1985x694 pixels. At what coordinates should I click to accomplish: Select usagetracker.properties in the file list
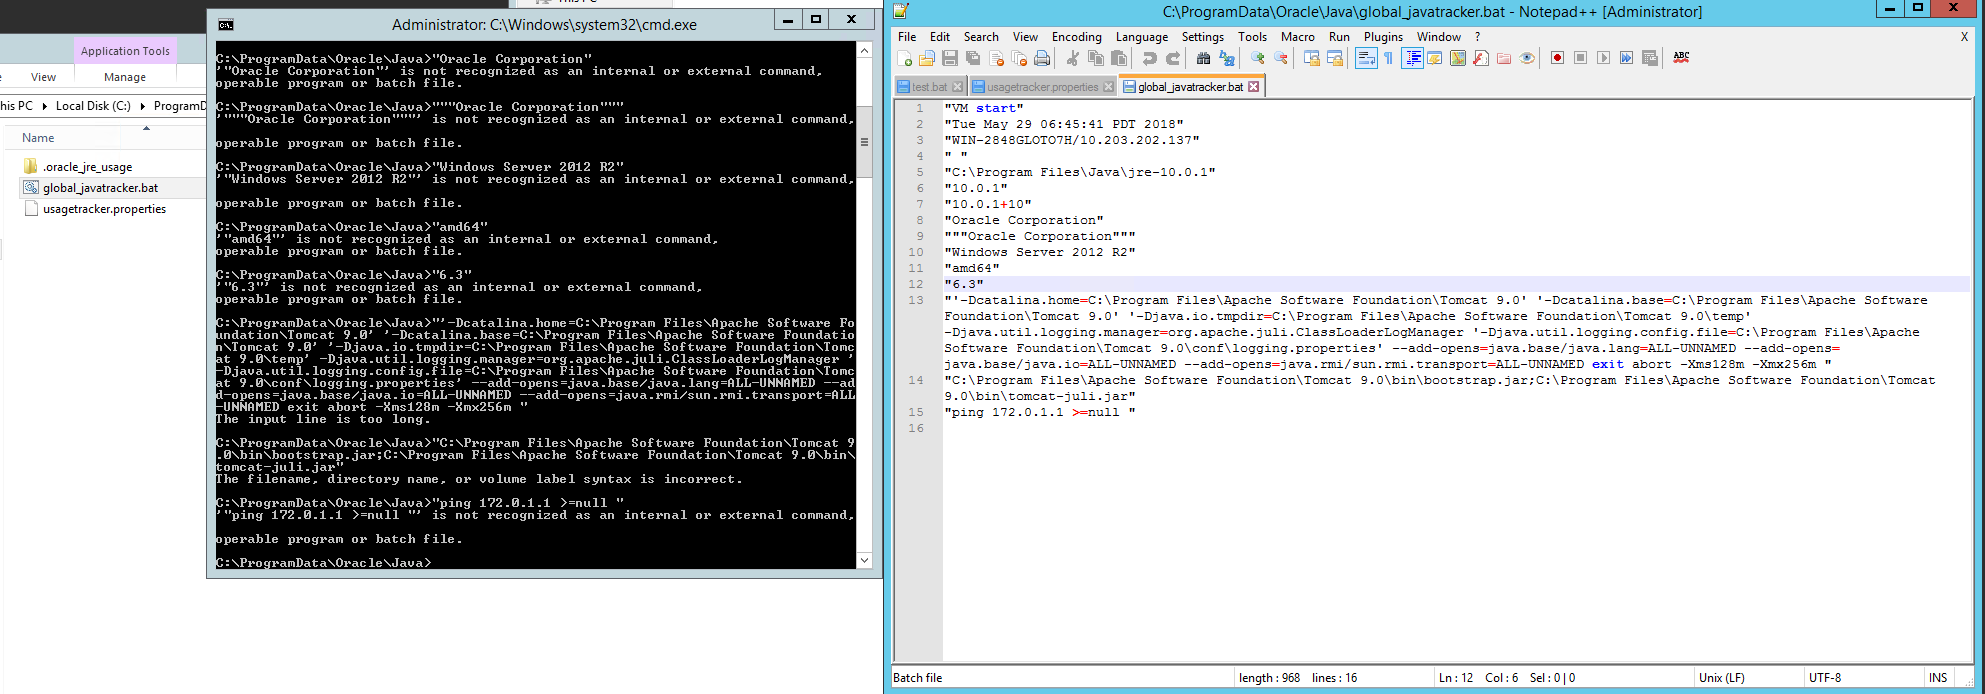click(x=104, y=209)
